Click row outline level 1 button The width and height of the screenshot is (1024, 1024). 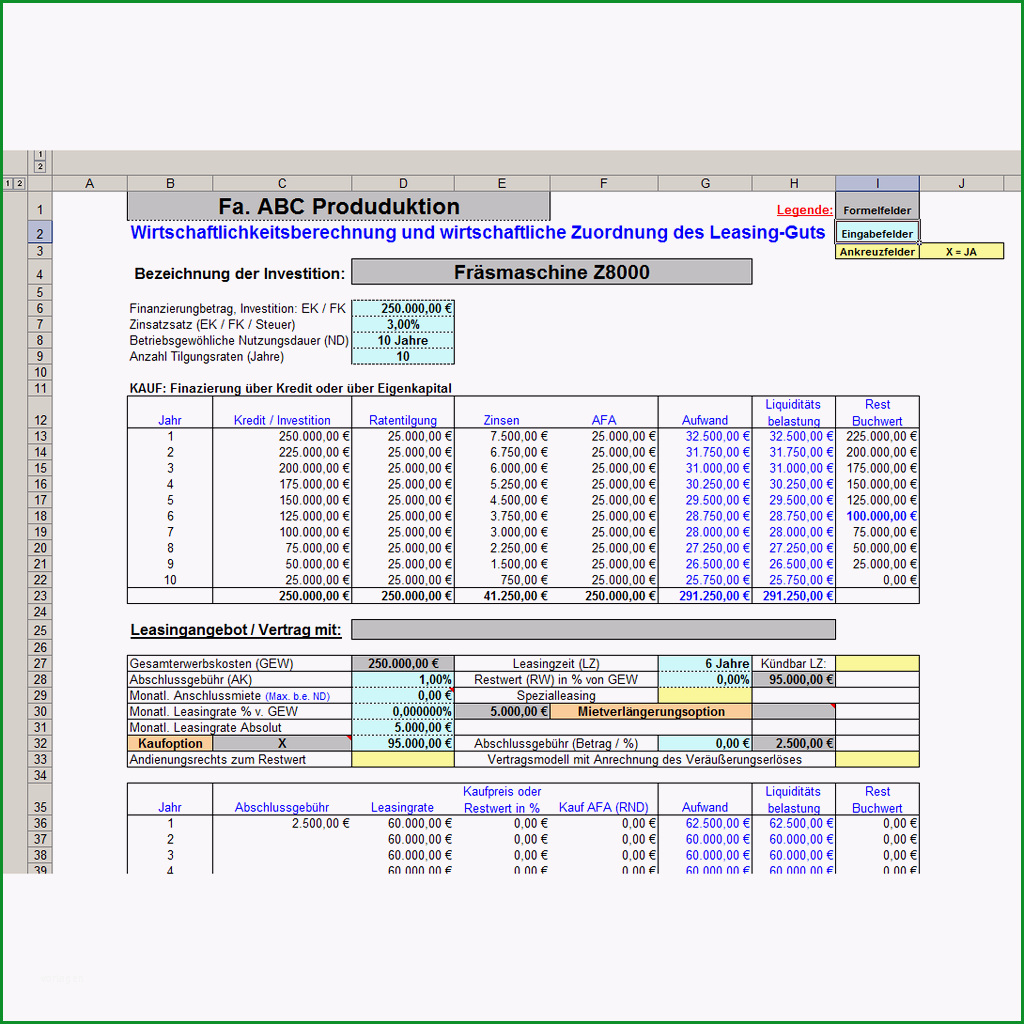pos(8,184)
